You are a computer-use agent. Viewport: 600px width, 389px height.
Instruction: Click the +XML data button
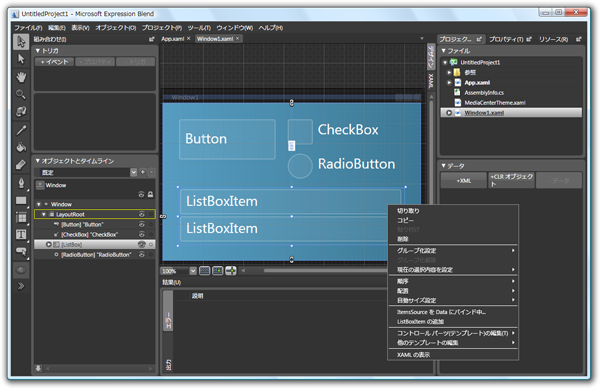(x=463, y=181)
